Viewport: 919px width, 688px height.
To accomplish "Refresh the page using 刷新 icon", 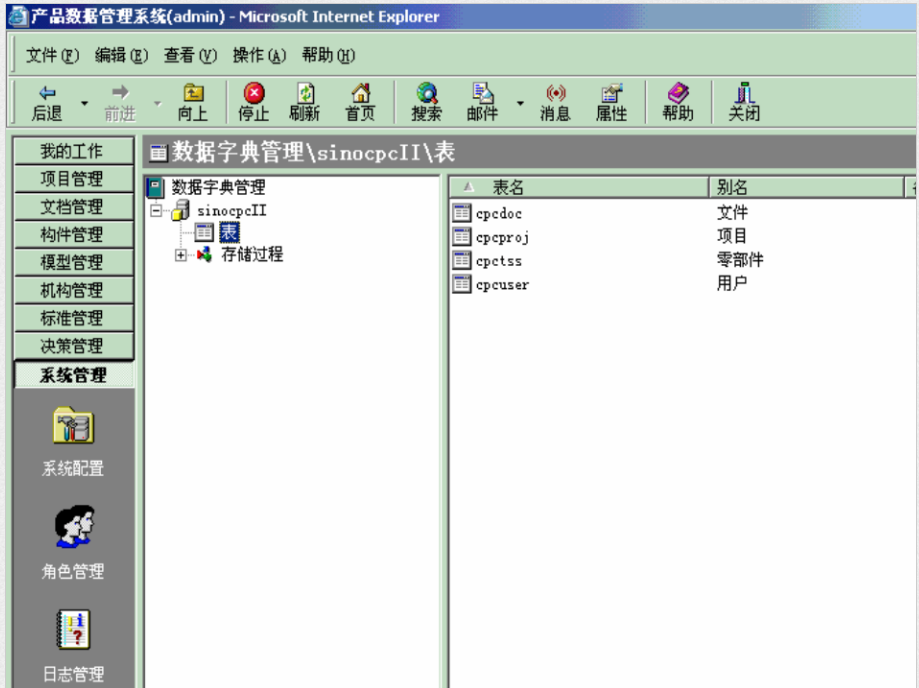I will (305, 93).
